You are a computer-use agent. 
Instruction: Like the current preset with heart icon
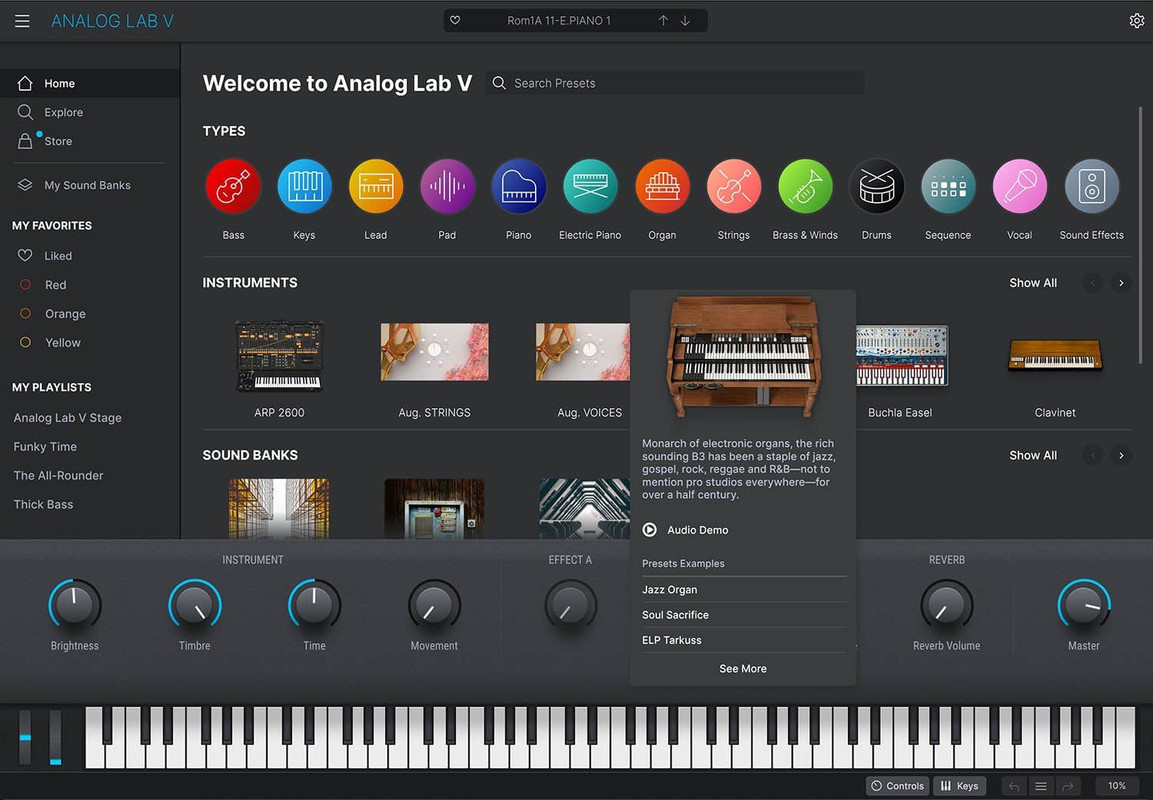(x=455, y=21)
